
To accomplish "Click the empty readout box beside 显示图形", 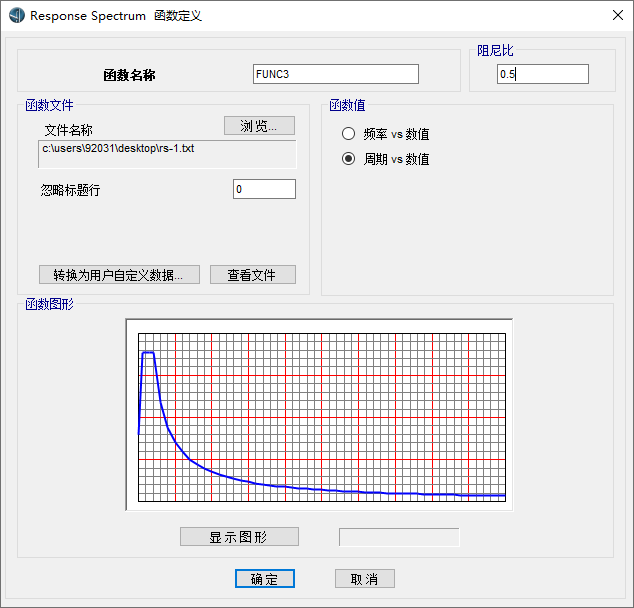I will point(399,537).
